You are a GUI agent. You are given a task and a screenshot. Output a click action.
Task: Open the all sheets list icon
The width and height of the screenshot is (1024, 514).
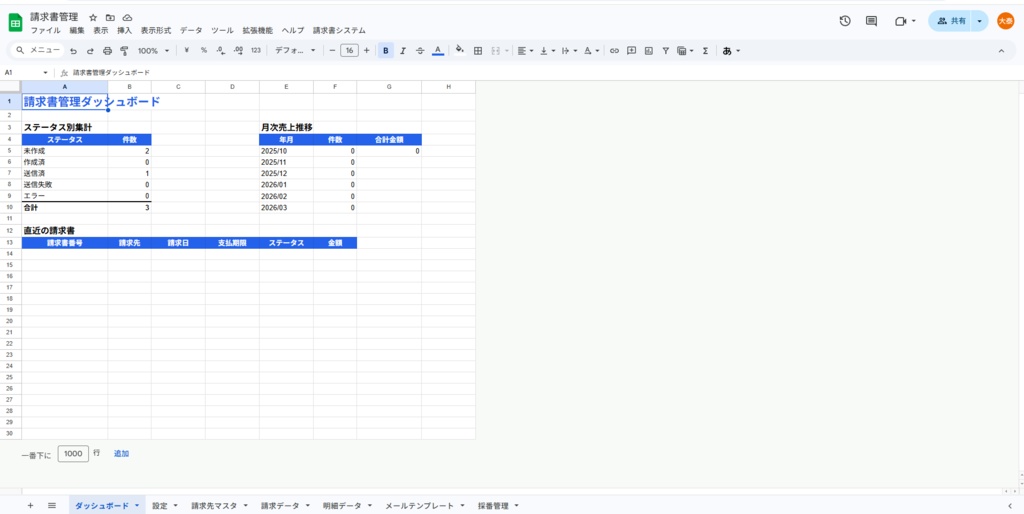[52, 506]
